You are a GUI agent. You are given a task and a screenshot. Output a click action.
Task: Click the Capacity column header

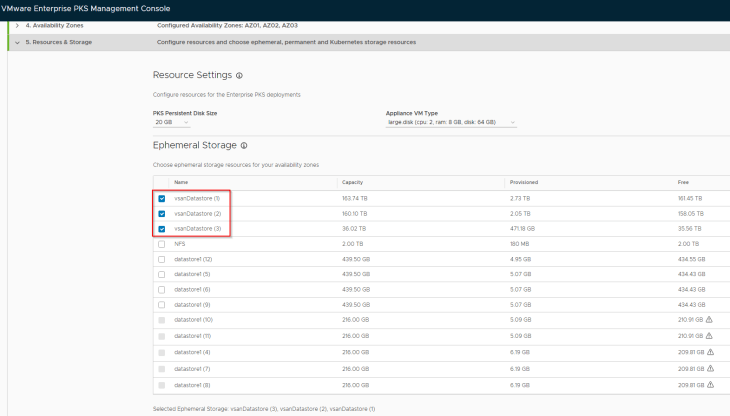coord(352,182)
